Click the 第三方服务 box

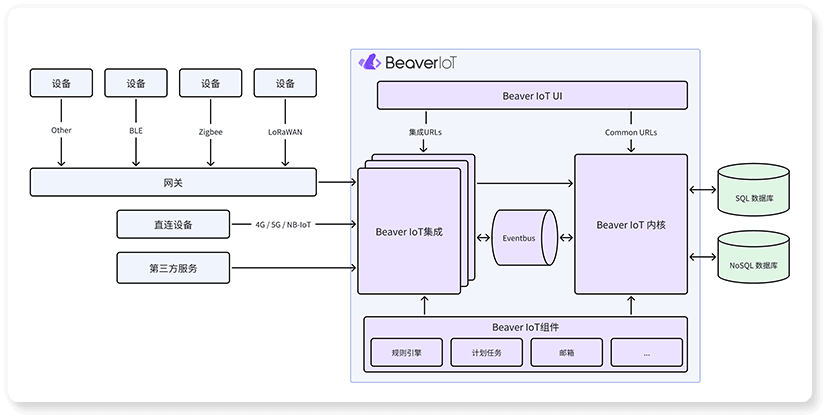coord(173,268)
